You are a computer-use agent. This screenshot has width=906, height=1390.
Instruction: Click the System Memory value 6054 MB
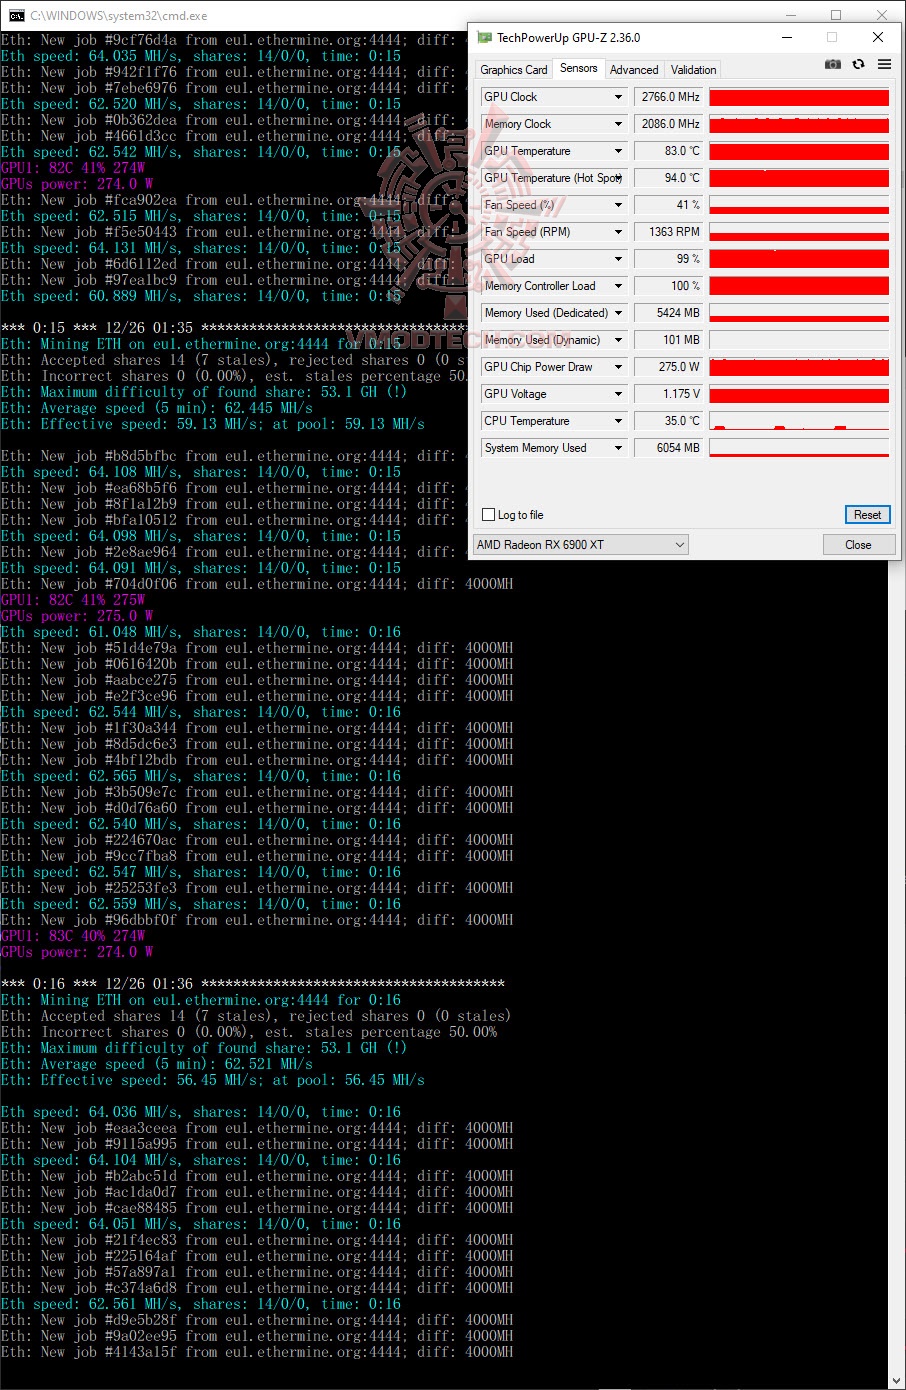coord(669,448)
